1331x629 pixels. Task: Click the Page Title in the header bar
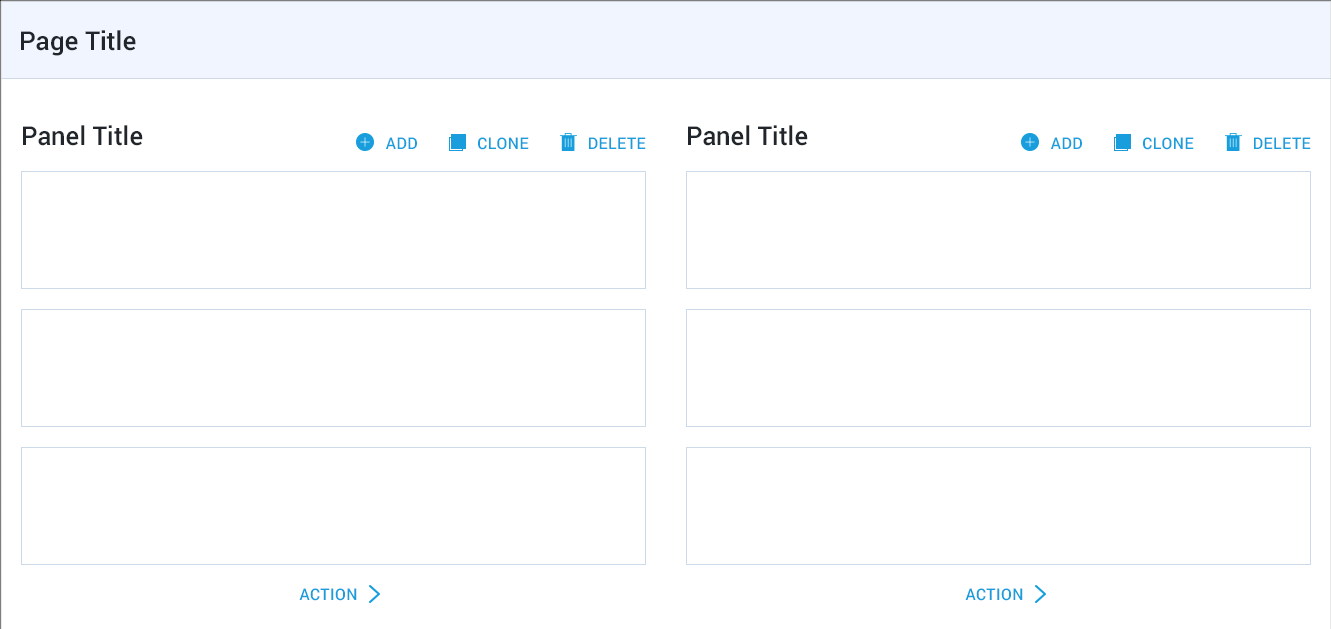tap(77, 41)
